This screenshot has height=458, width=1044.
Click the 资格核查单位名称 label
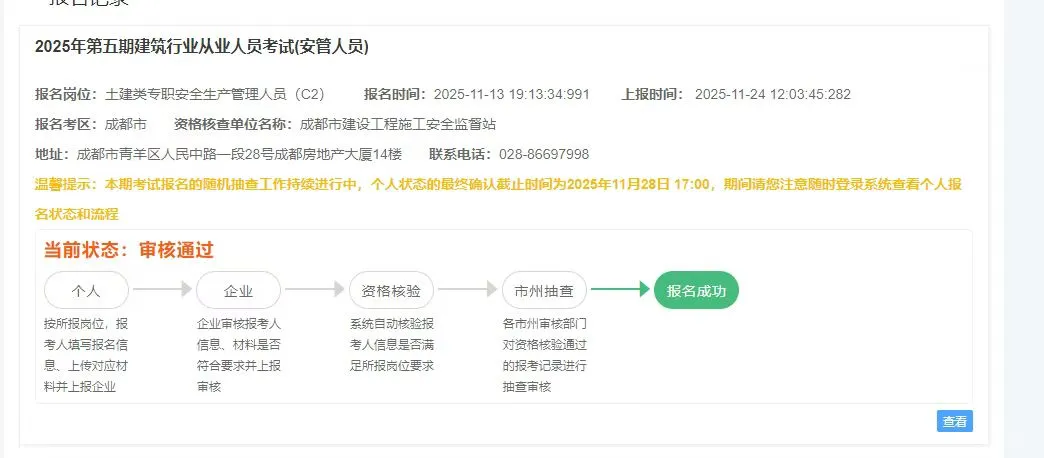(x=234, y=124)
